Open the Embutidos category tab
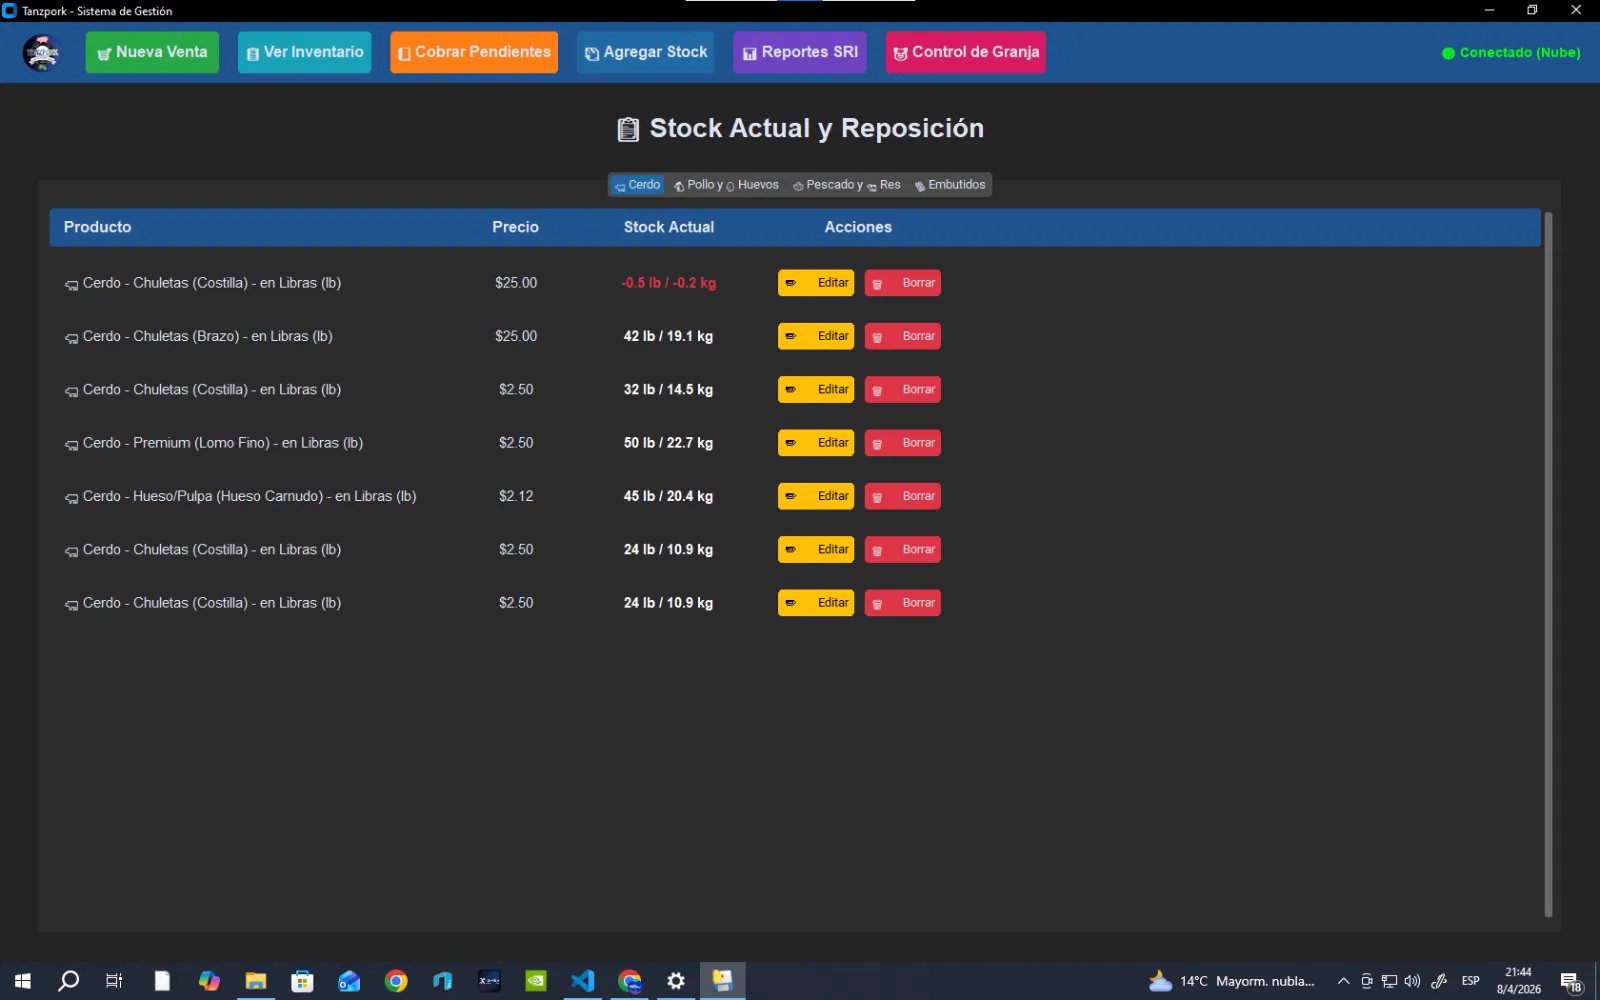Image resolution: width=1600 pixels, height=1000 pixels. (950, 185)
